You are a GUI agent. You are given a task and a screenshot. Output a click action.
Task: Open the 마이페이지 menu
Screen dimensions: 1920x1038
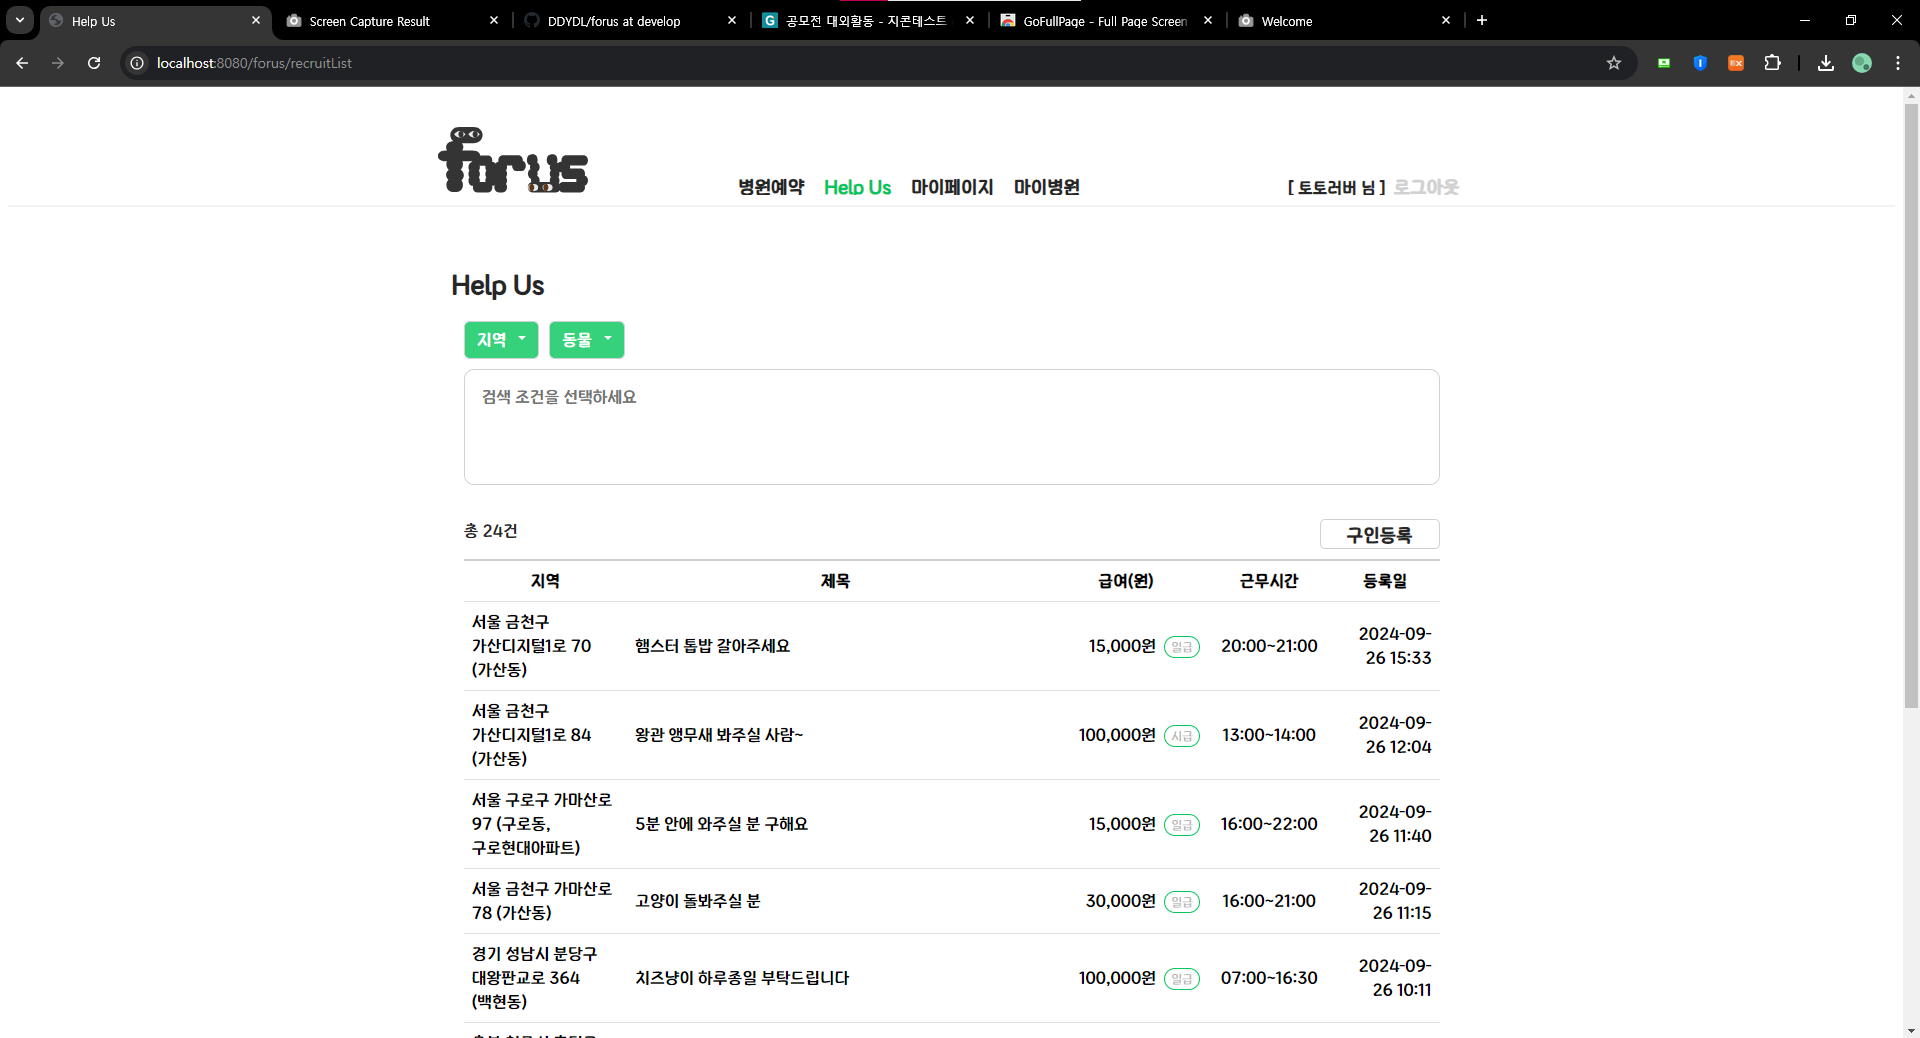(952, 187)
